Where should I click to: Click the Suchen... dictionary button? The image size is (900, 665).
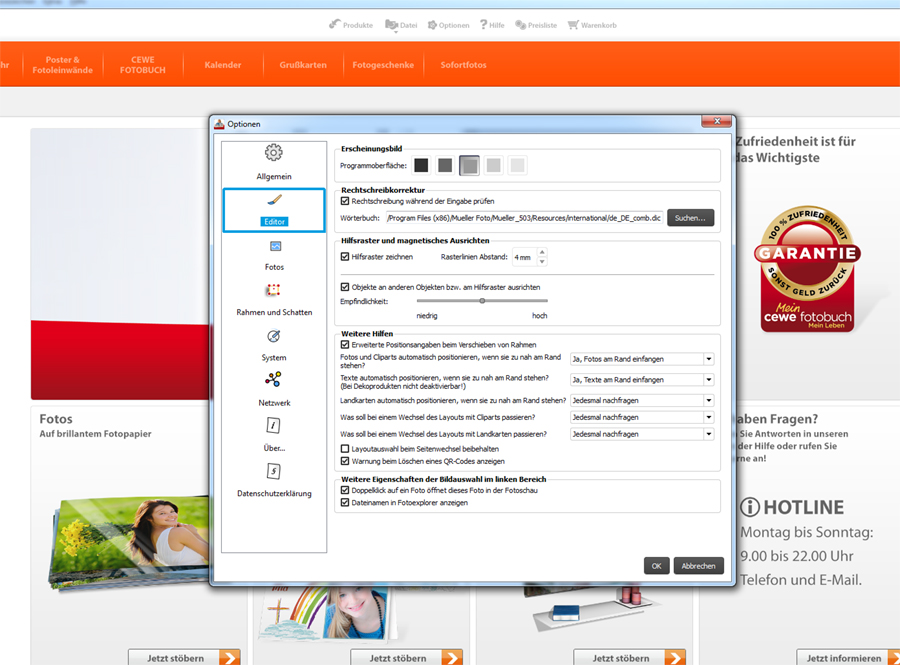[x=690, y=217]
